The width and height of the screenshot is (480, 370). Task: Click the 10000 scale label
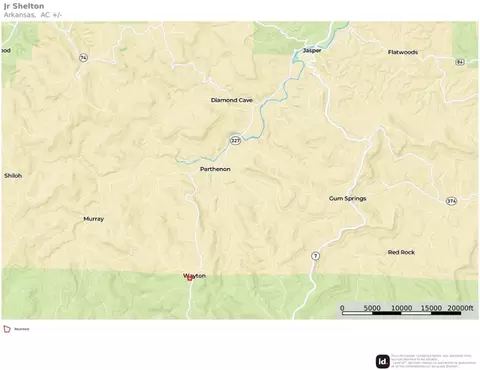[x=401, y=308]
